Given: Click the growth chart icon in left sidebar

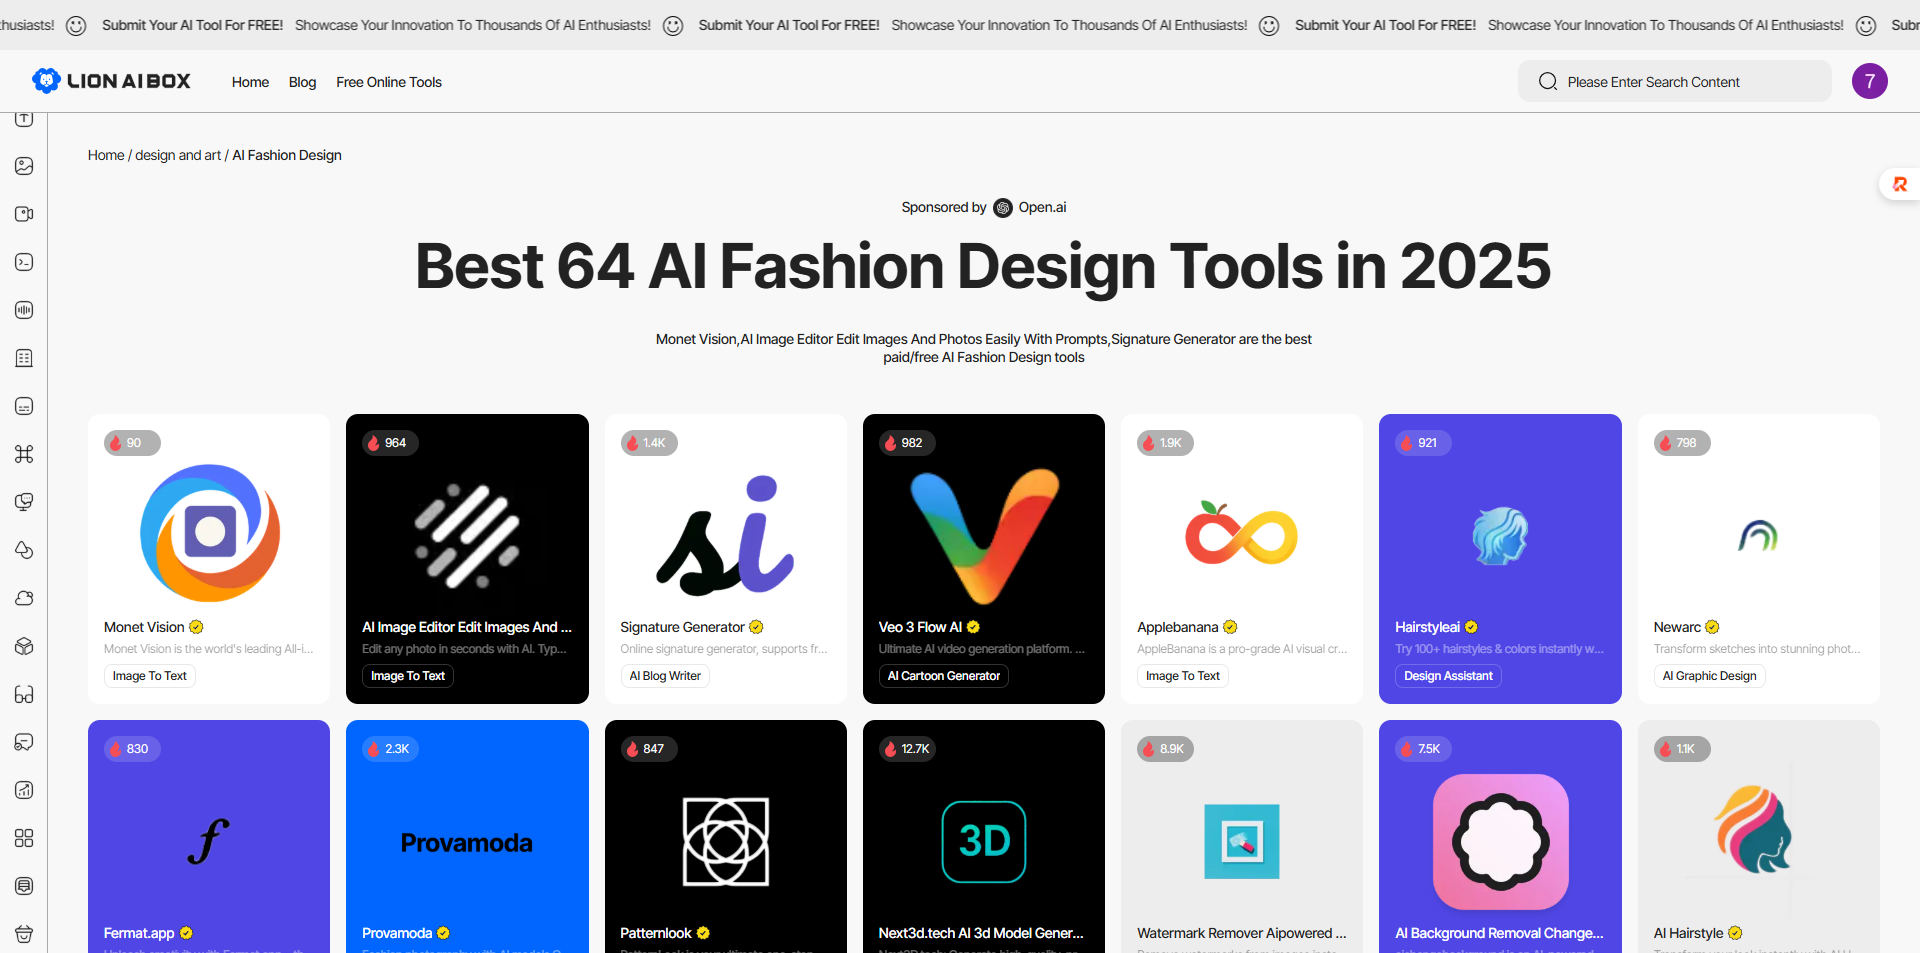Looking at the screenshot, I should [x=24, y=790].
